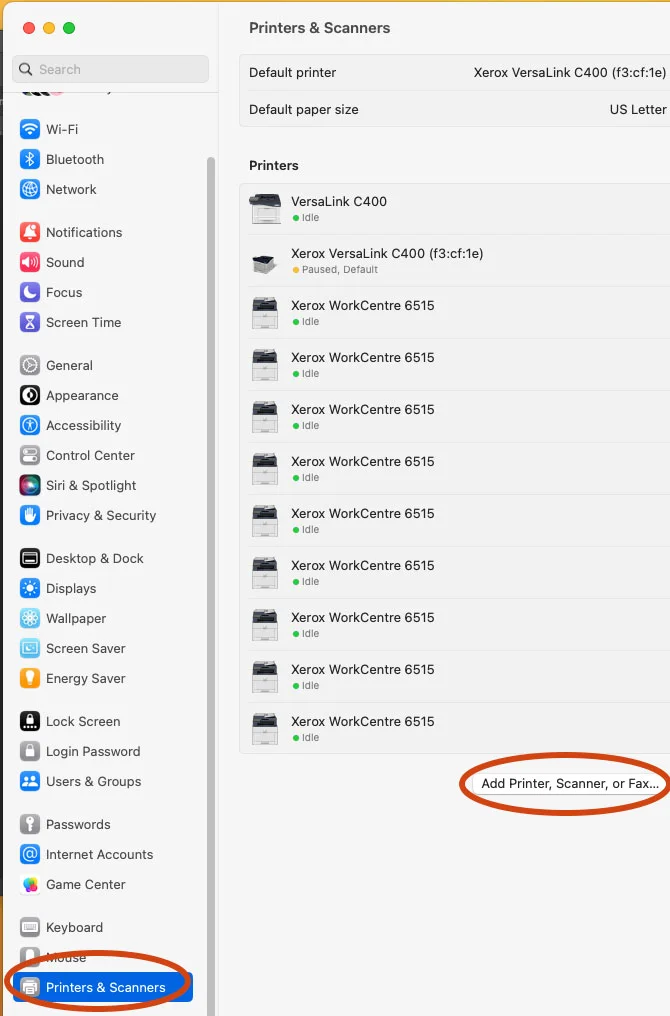
Task: Click the Default paper size label
Action: coord(303,110)
